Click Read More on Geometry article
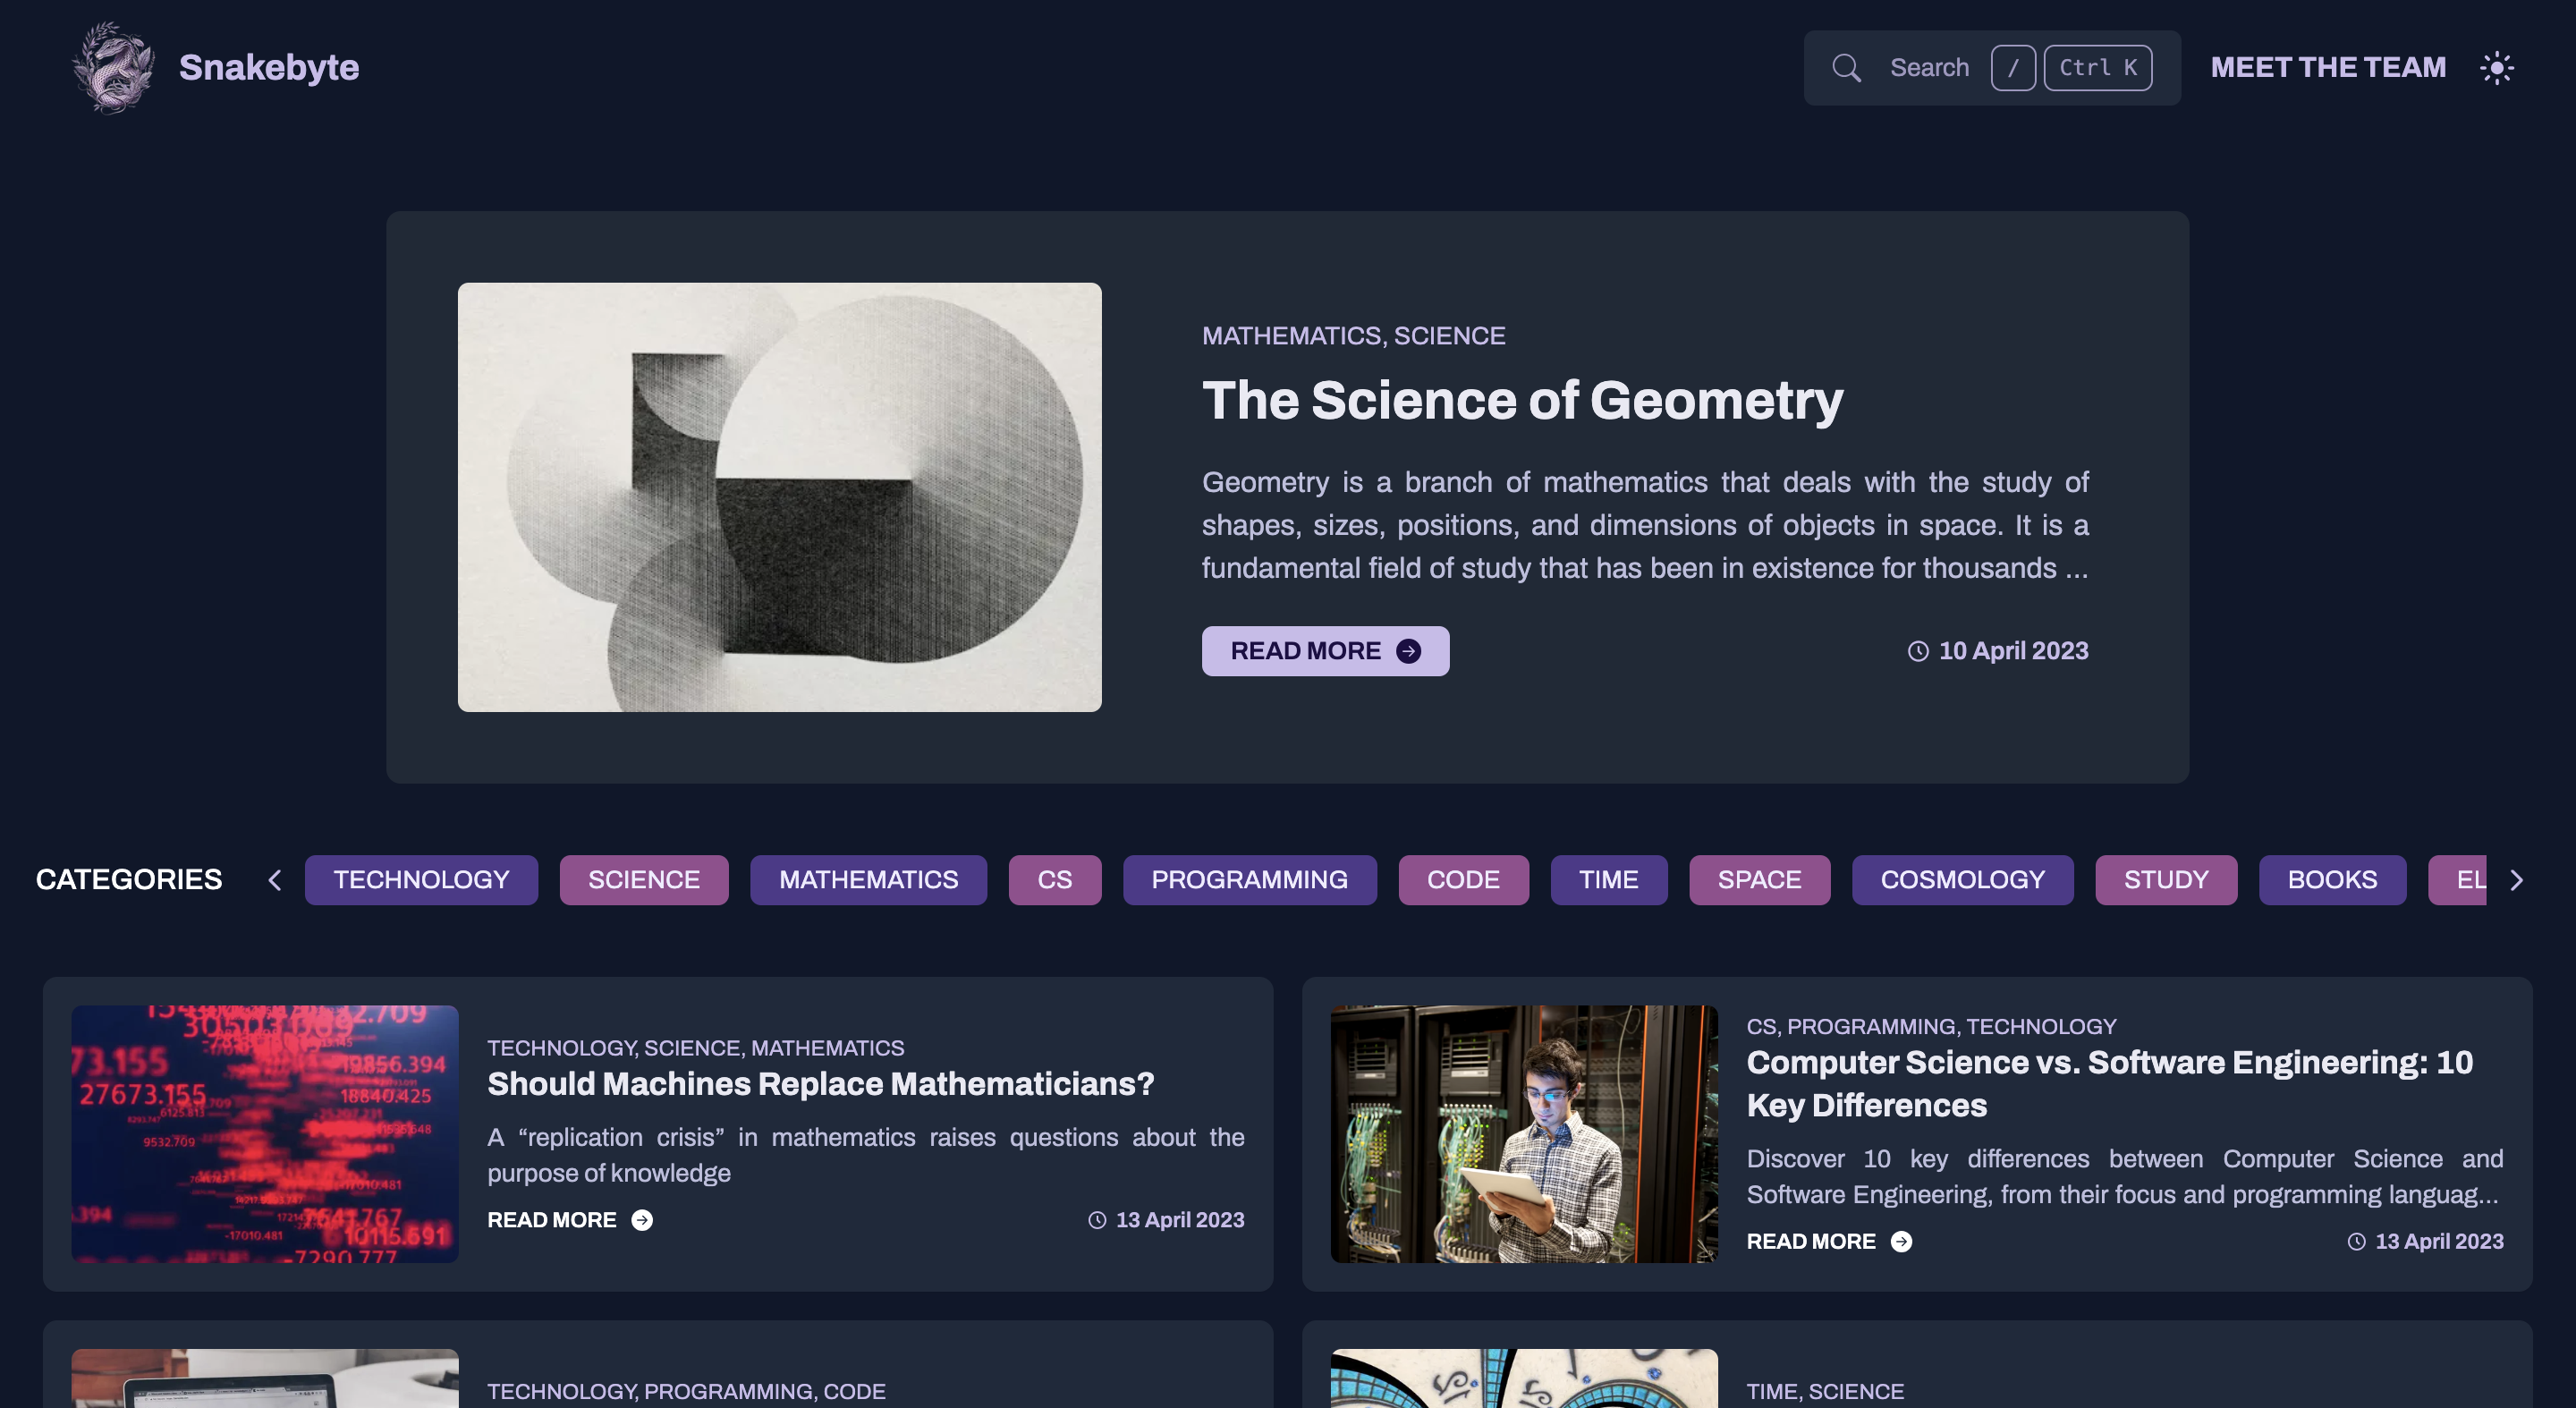 (x=1325, y=651)
